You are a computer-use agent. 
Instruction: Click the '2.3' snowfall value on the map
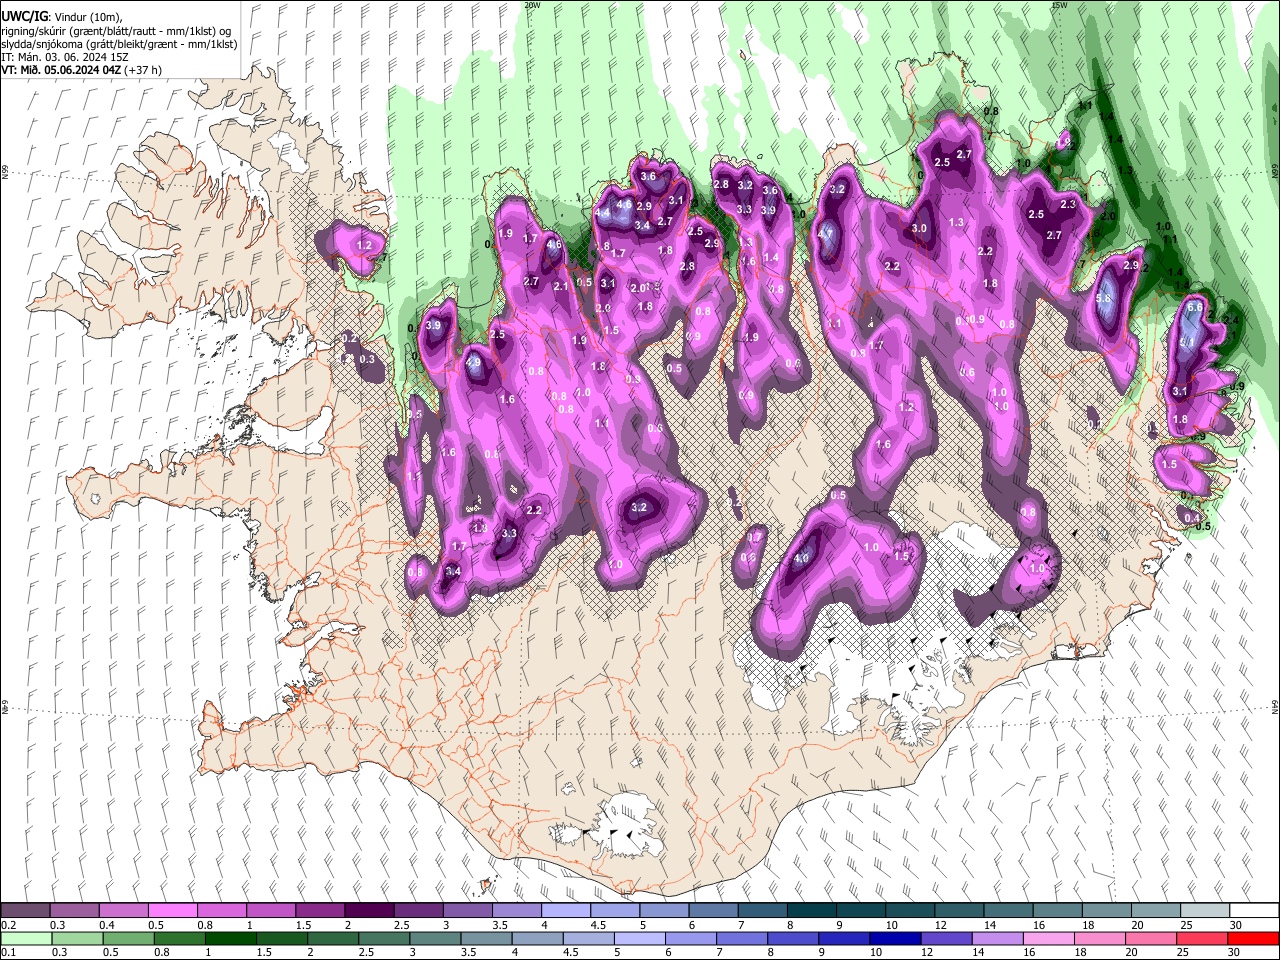coord(1068,205)
